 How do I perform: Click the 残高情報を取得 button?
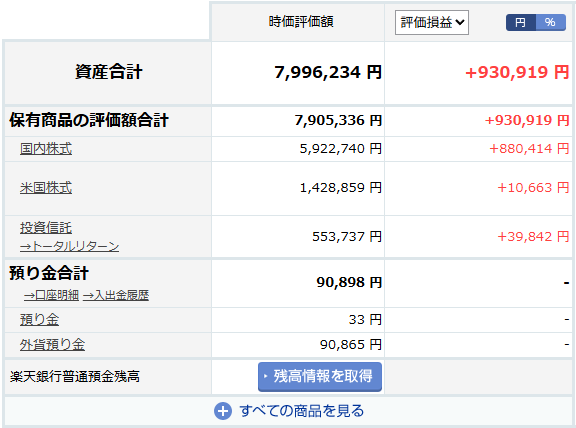tap(320, 377)
